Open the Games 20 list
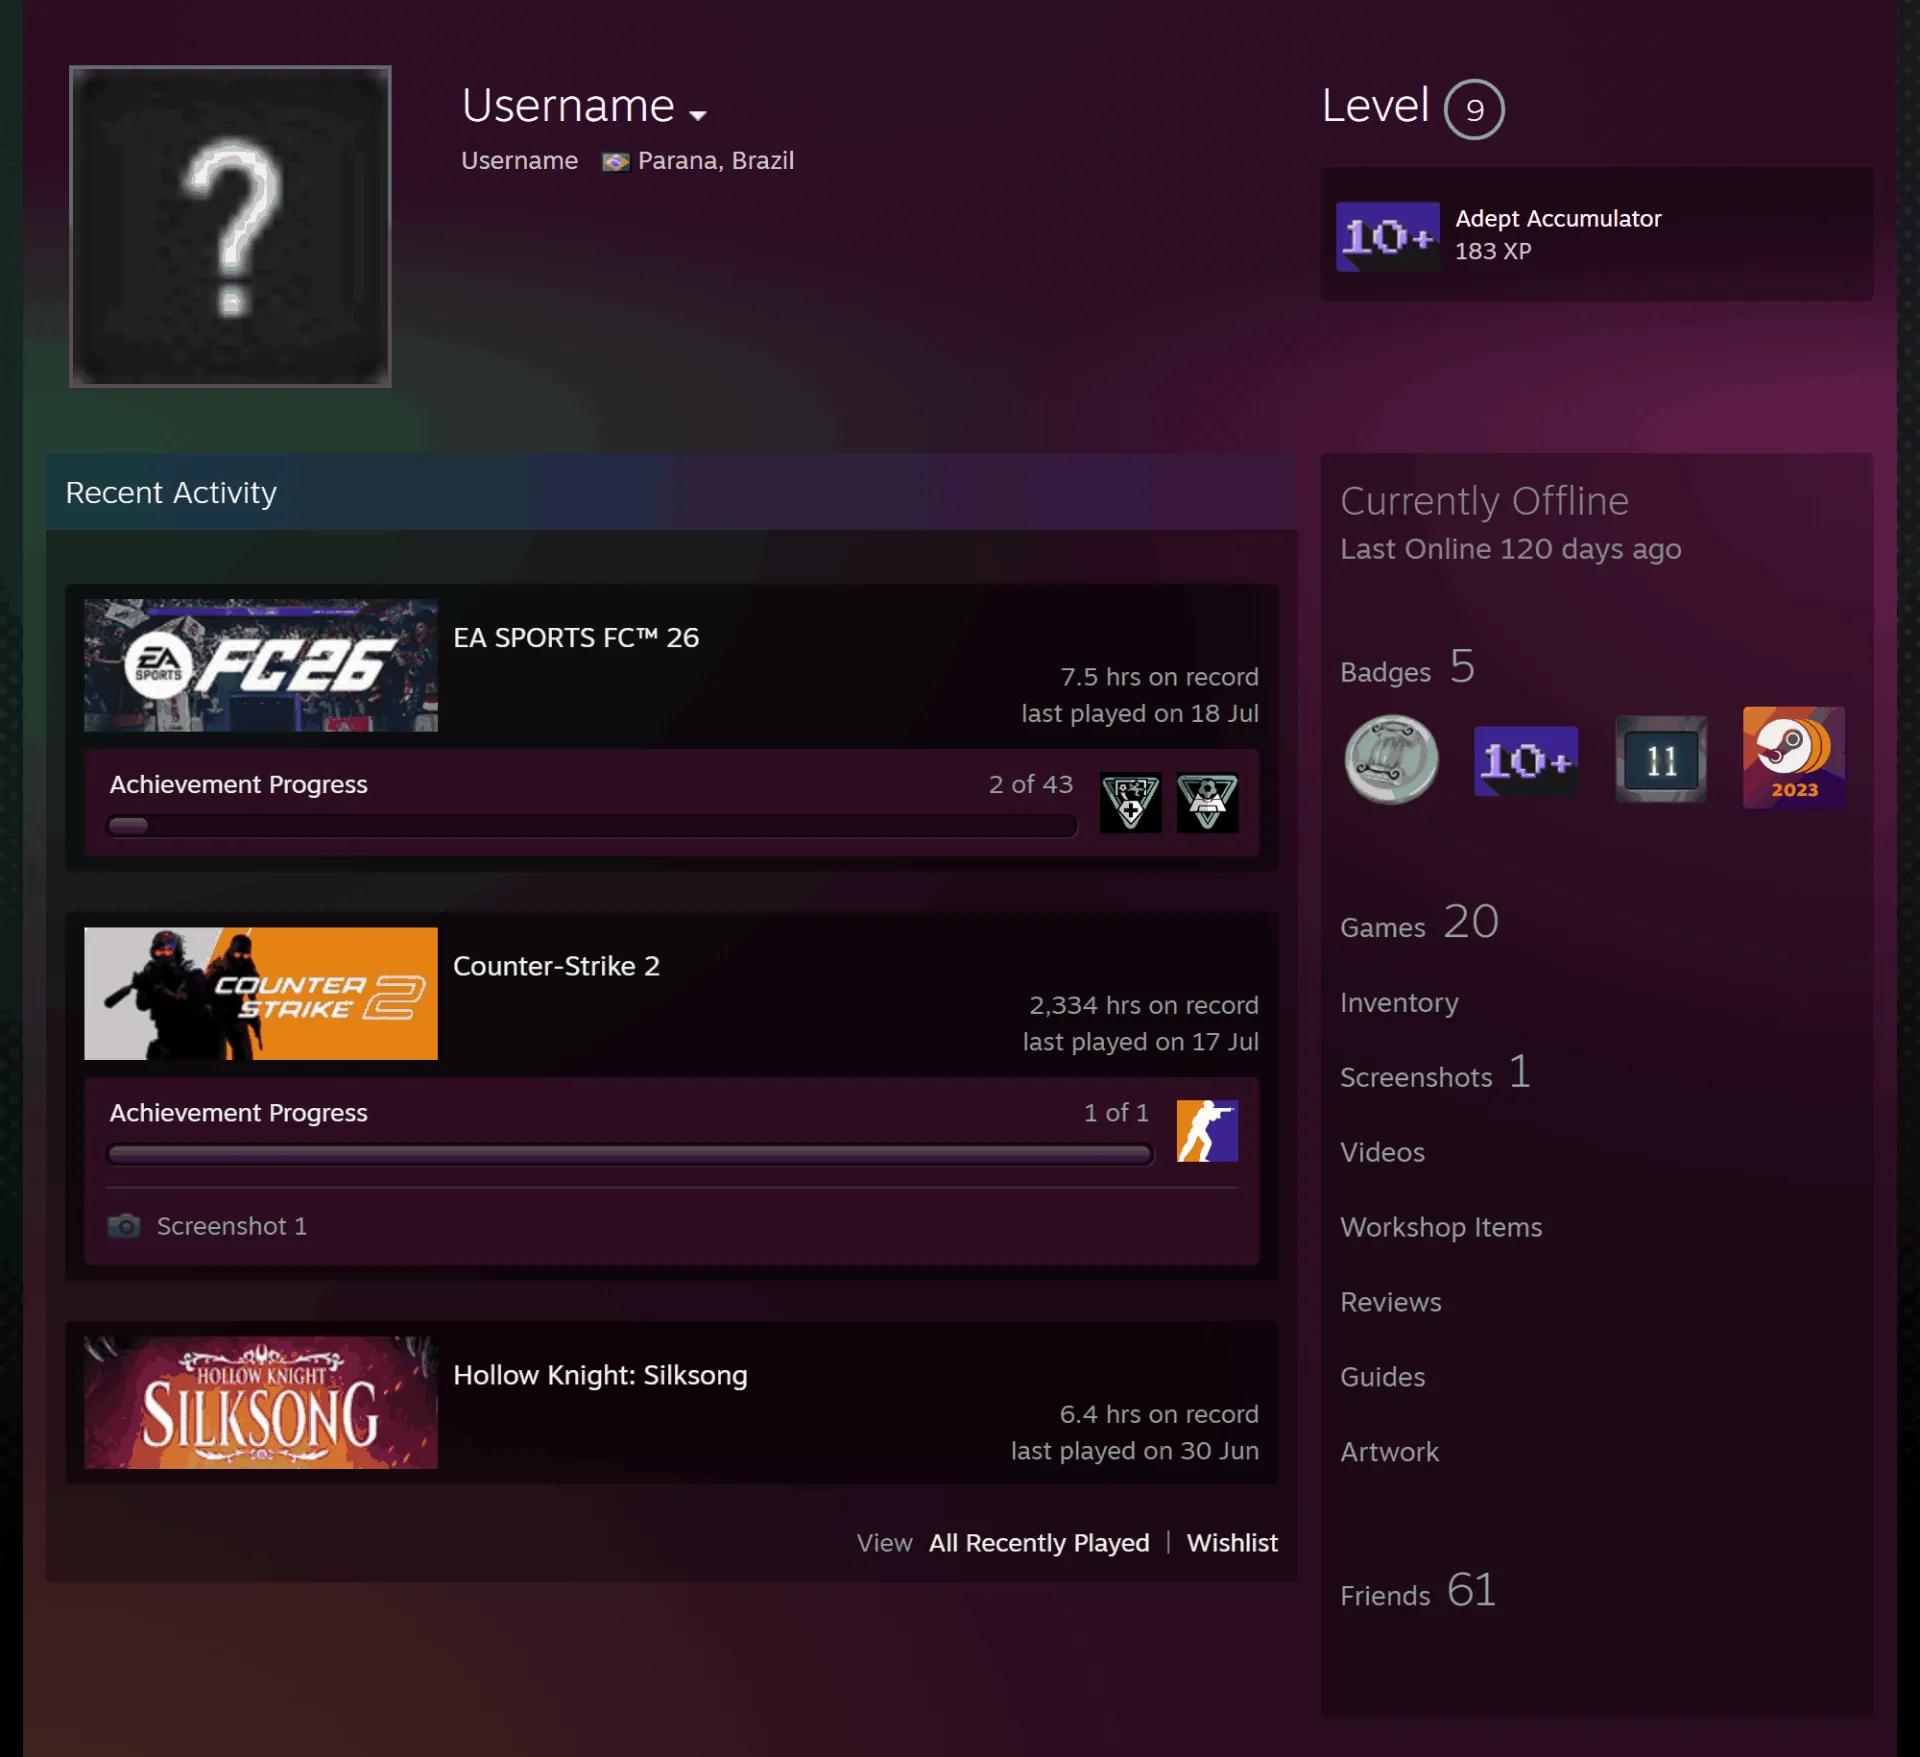The width and height of the screenshot is (1920, 1757). [1419, 922]
